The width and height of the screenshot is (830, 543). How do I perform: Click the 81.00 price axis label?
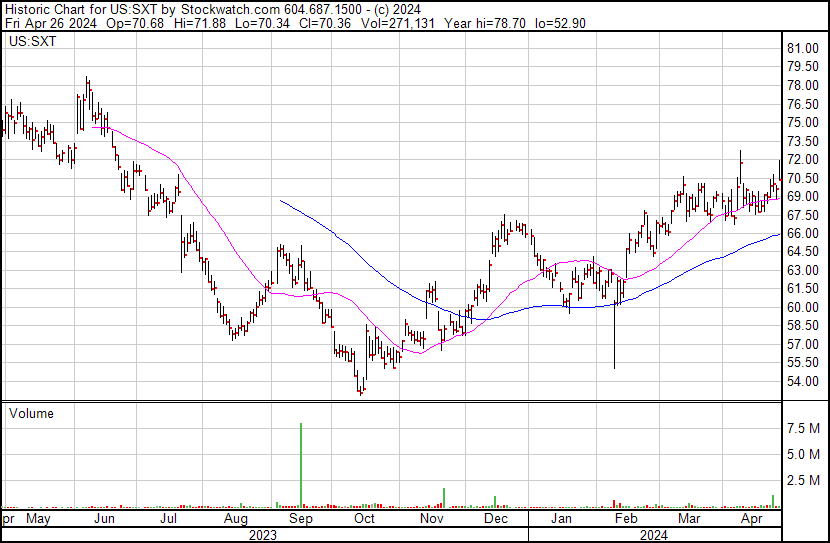tap(803, 48)
